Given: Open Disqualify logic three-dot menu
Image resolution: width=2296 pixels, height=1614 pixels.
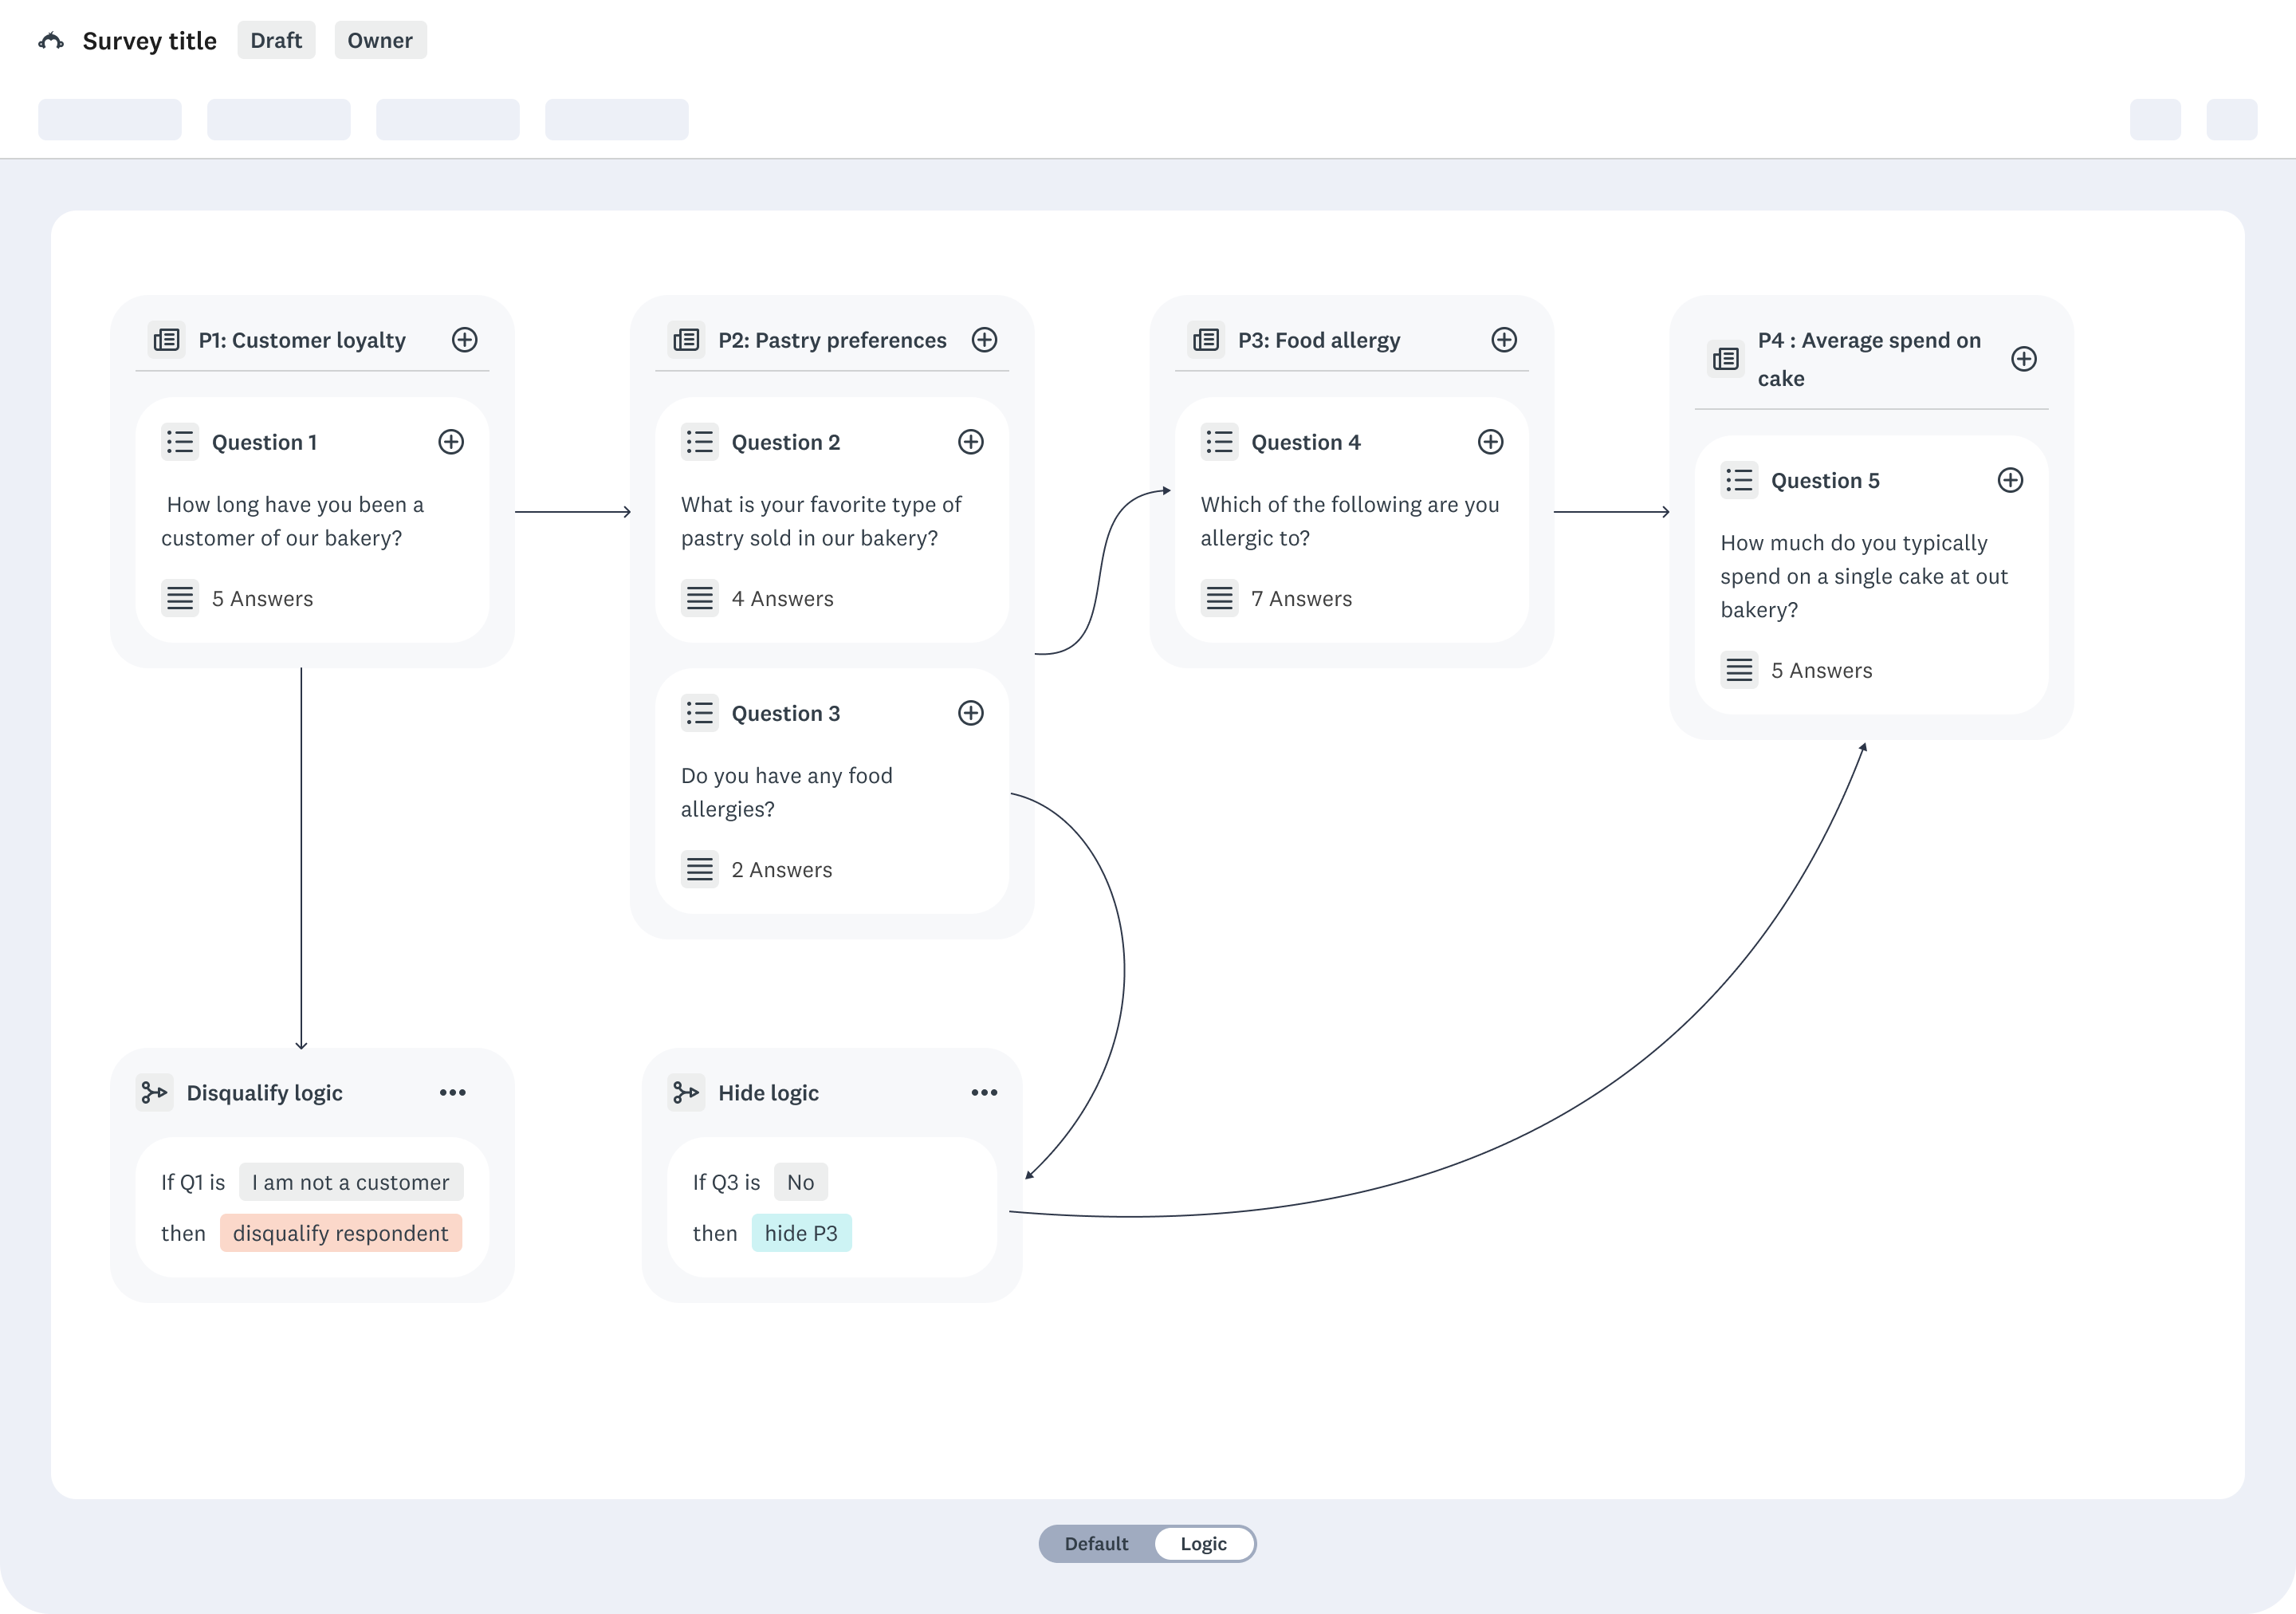Looking at the screenshot, I should coord(452,1093).
